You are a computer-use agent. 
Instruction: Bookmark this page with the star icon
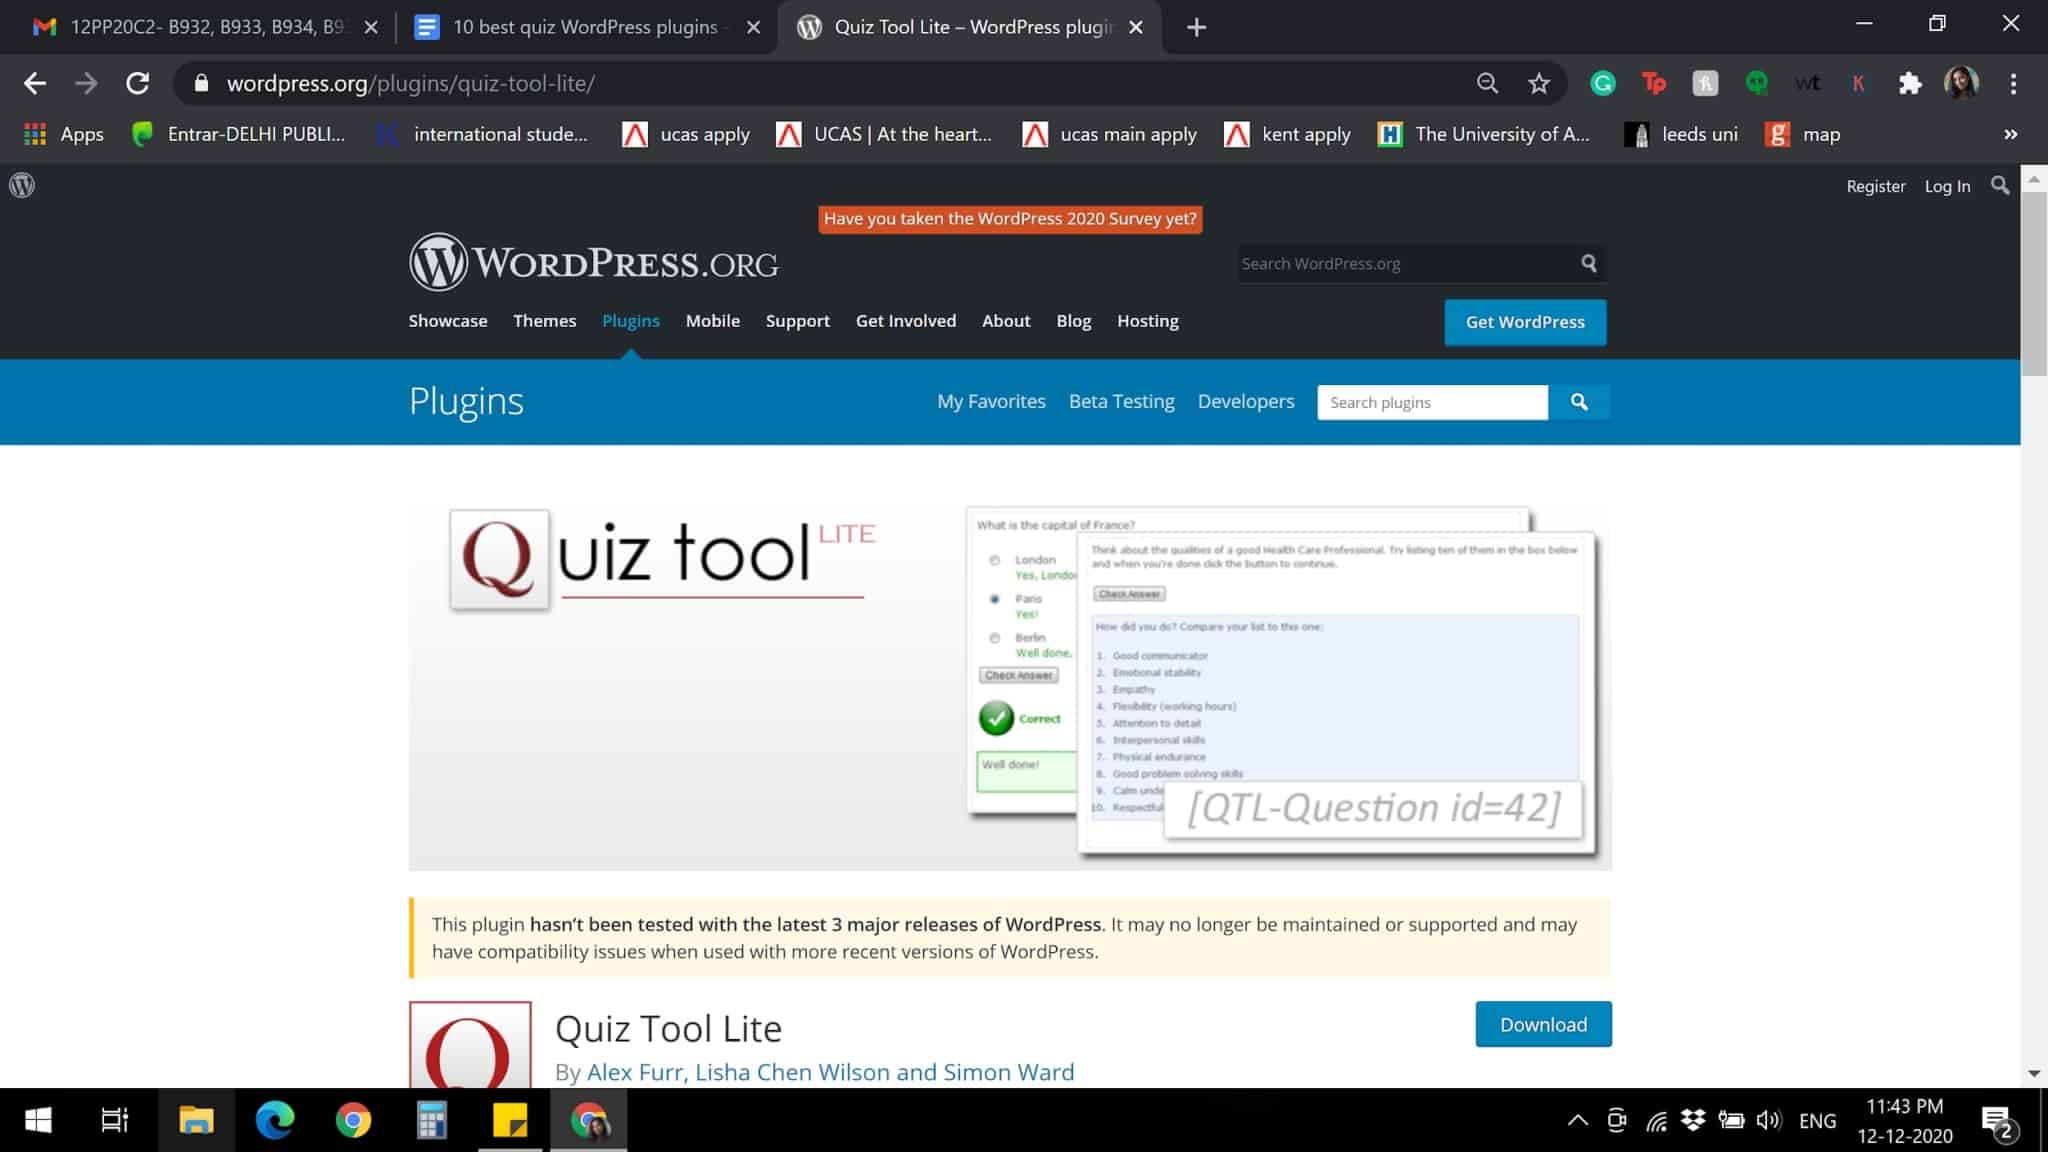1538,83
